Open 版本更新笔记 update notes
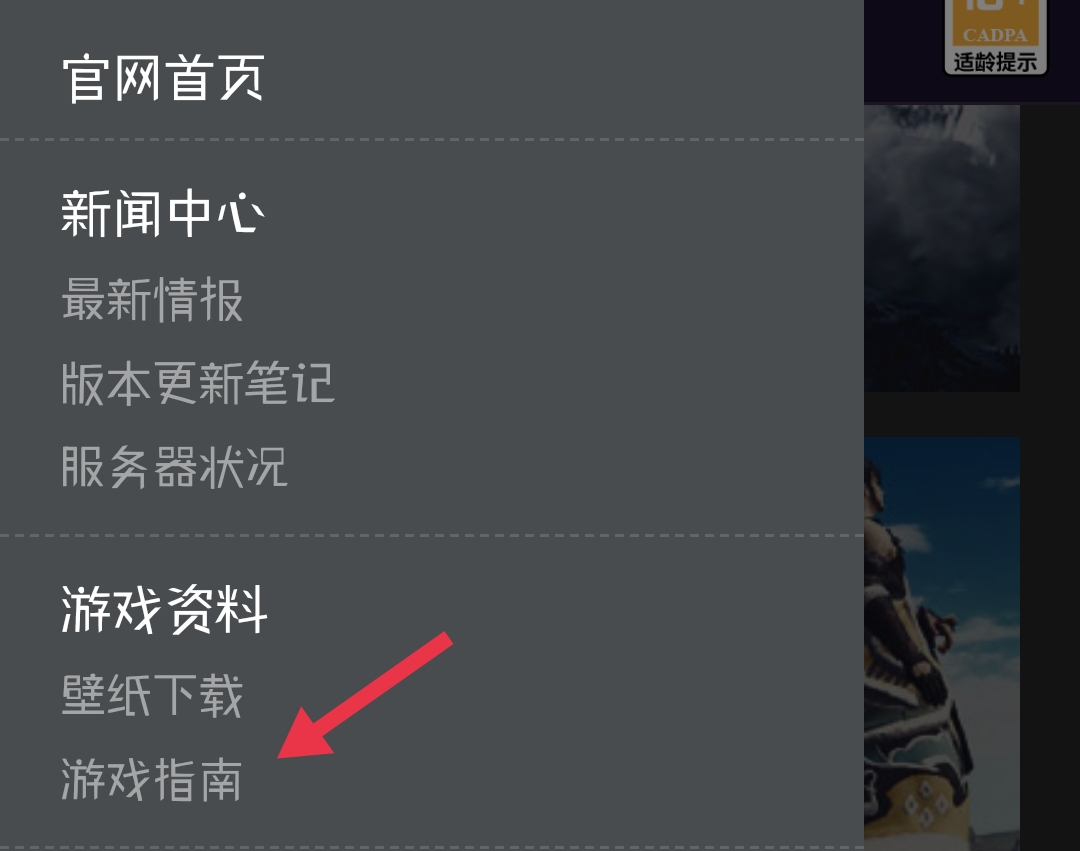The height and width of the screenshot is (851, 1080). tap(198, 383)
